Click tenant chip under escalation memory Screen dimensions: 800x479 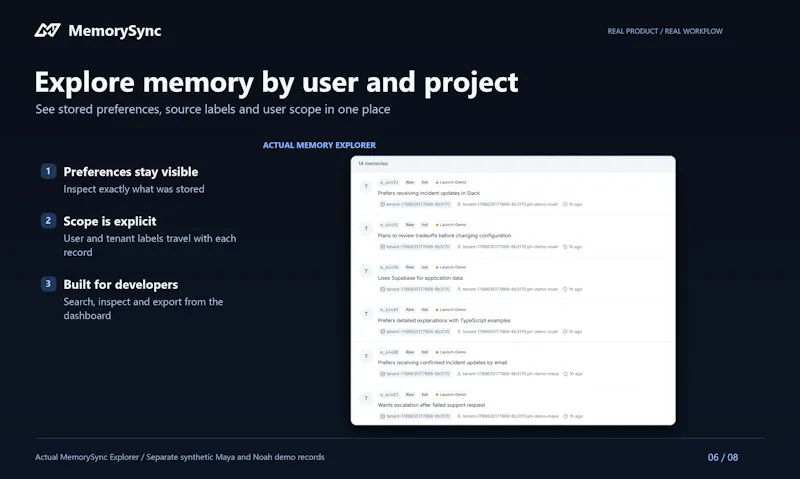[x=415, y=416]
